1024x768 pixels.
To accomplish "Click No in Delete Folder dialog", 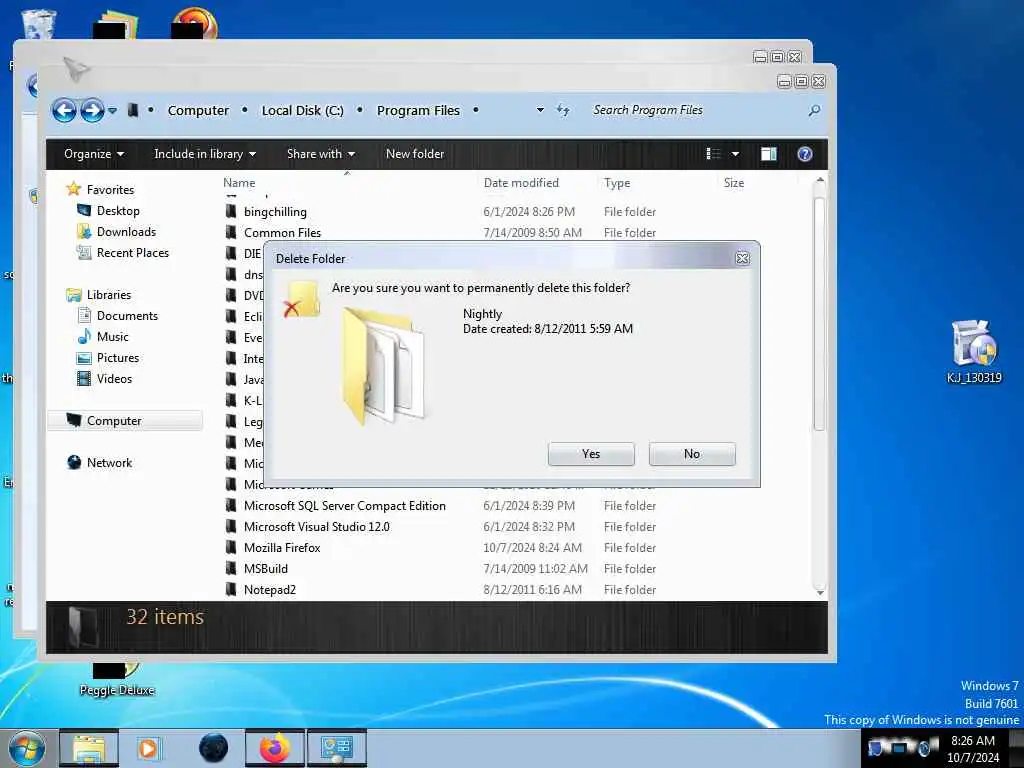I will (x=692, y=454).
